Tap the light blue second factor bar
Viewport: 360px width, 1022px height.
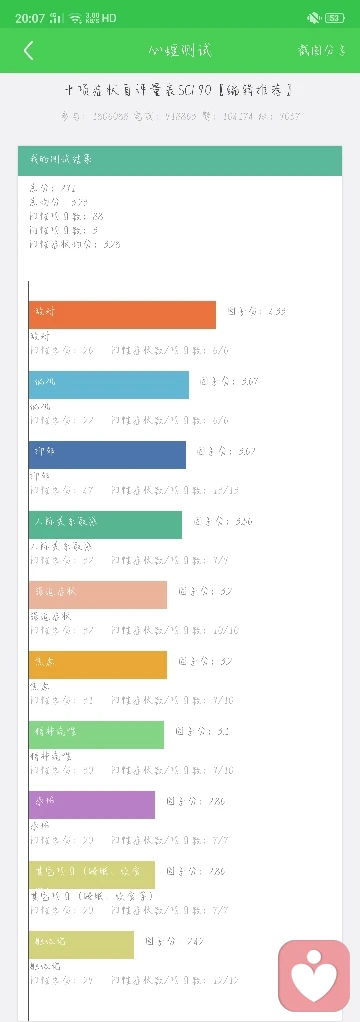click(x=109, y=385)
